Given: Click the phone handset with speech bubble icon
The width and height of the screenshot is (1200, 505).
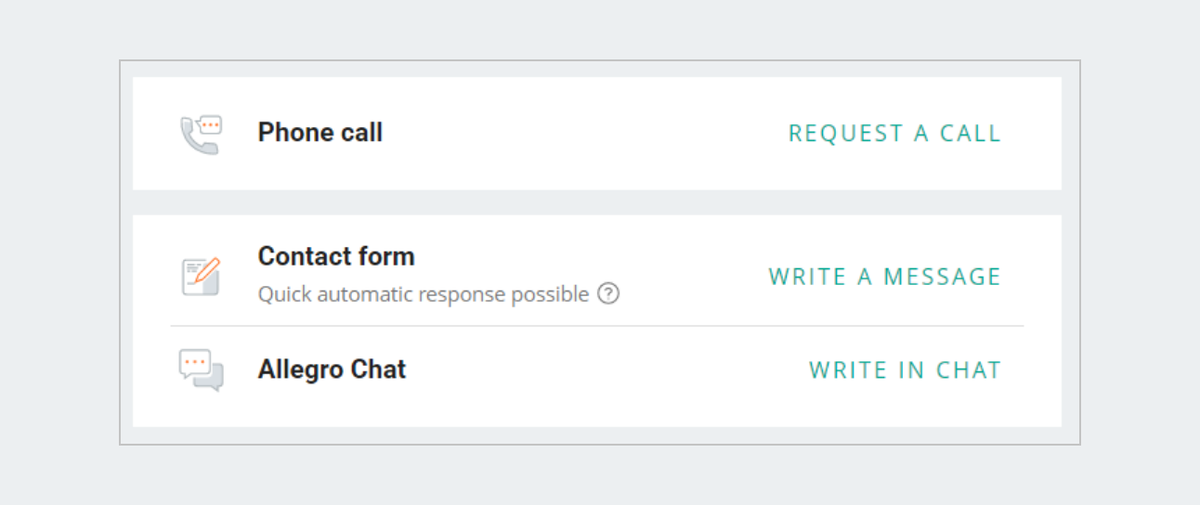Looking at the screenshot, I should click(x=200, y=134).
